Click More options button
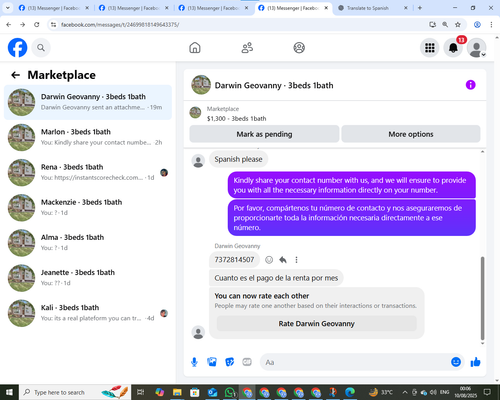The image size is (500, 400). (411, 134)
